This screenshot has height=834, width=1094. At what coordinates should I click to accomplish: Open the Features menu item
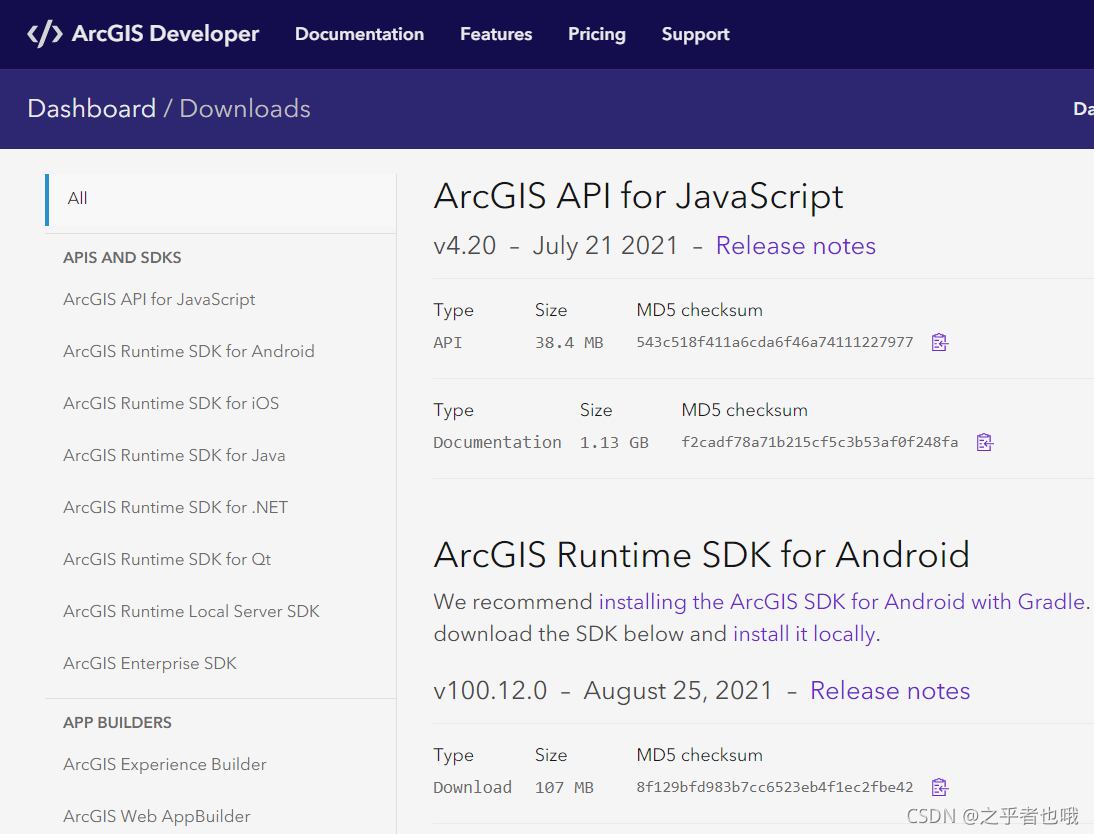(x=496, y=34)
